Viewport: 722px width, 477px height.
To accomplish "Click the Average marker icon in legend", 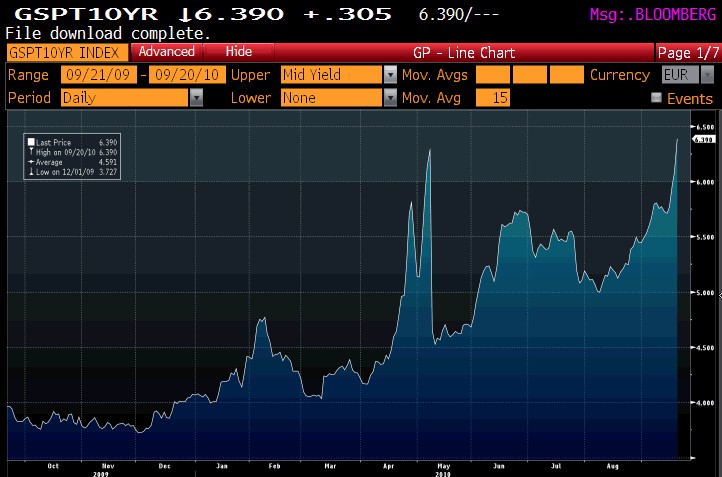I will (x=31, y=159).
